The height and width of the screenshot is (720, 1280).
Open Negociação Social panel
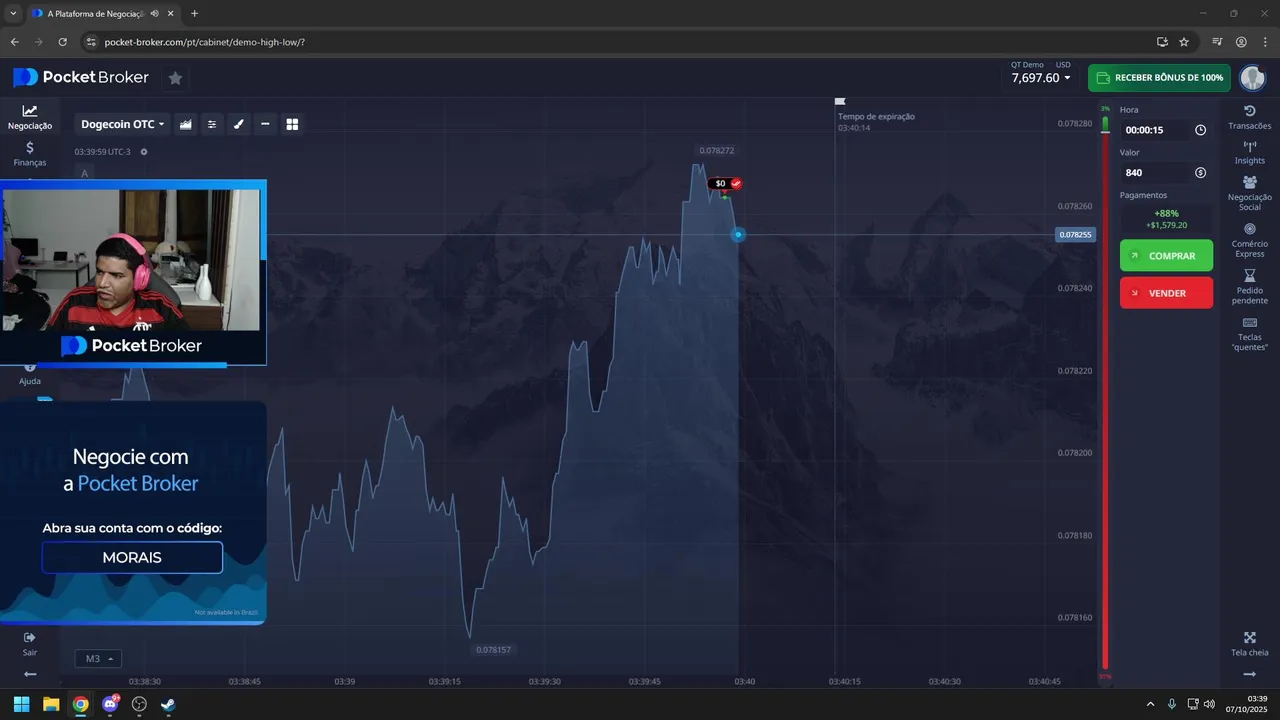tap(1249, 193)
